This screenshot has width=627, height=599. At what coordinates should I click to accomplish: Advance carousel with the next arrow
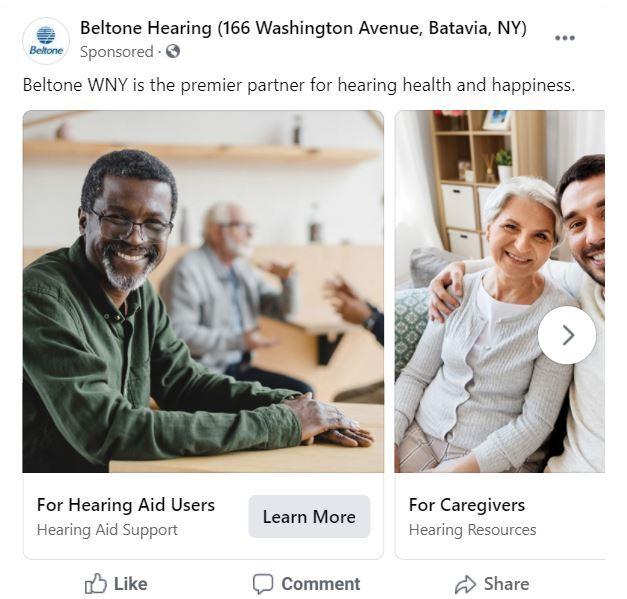click(x=567, y=335)
